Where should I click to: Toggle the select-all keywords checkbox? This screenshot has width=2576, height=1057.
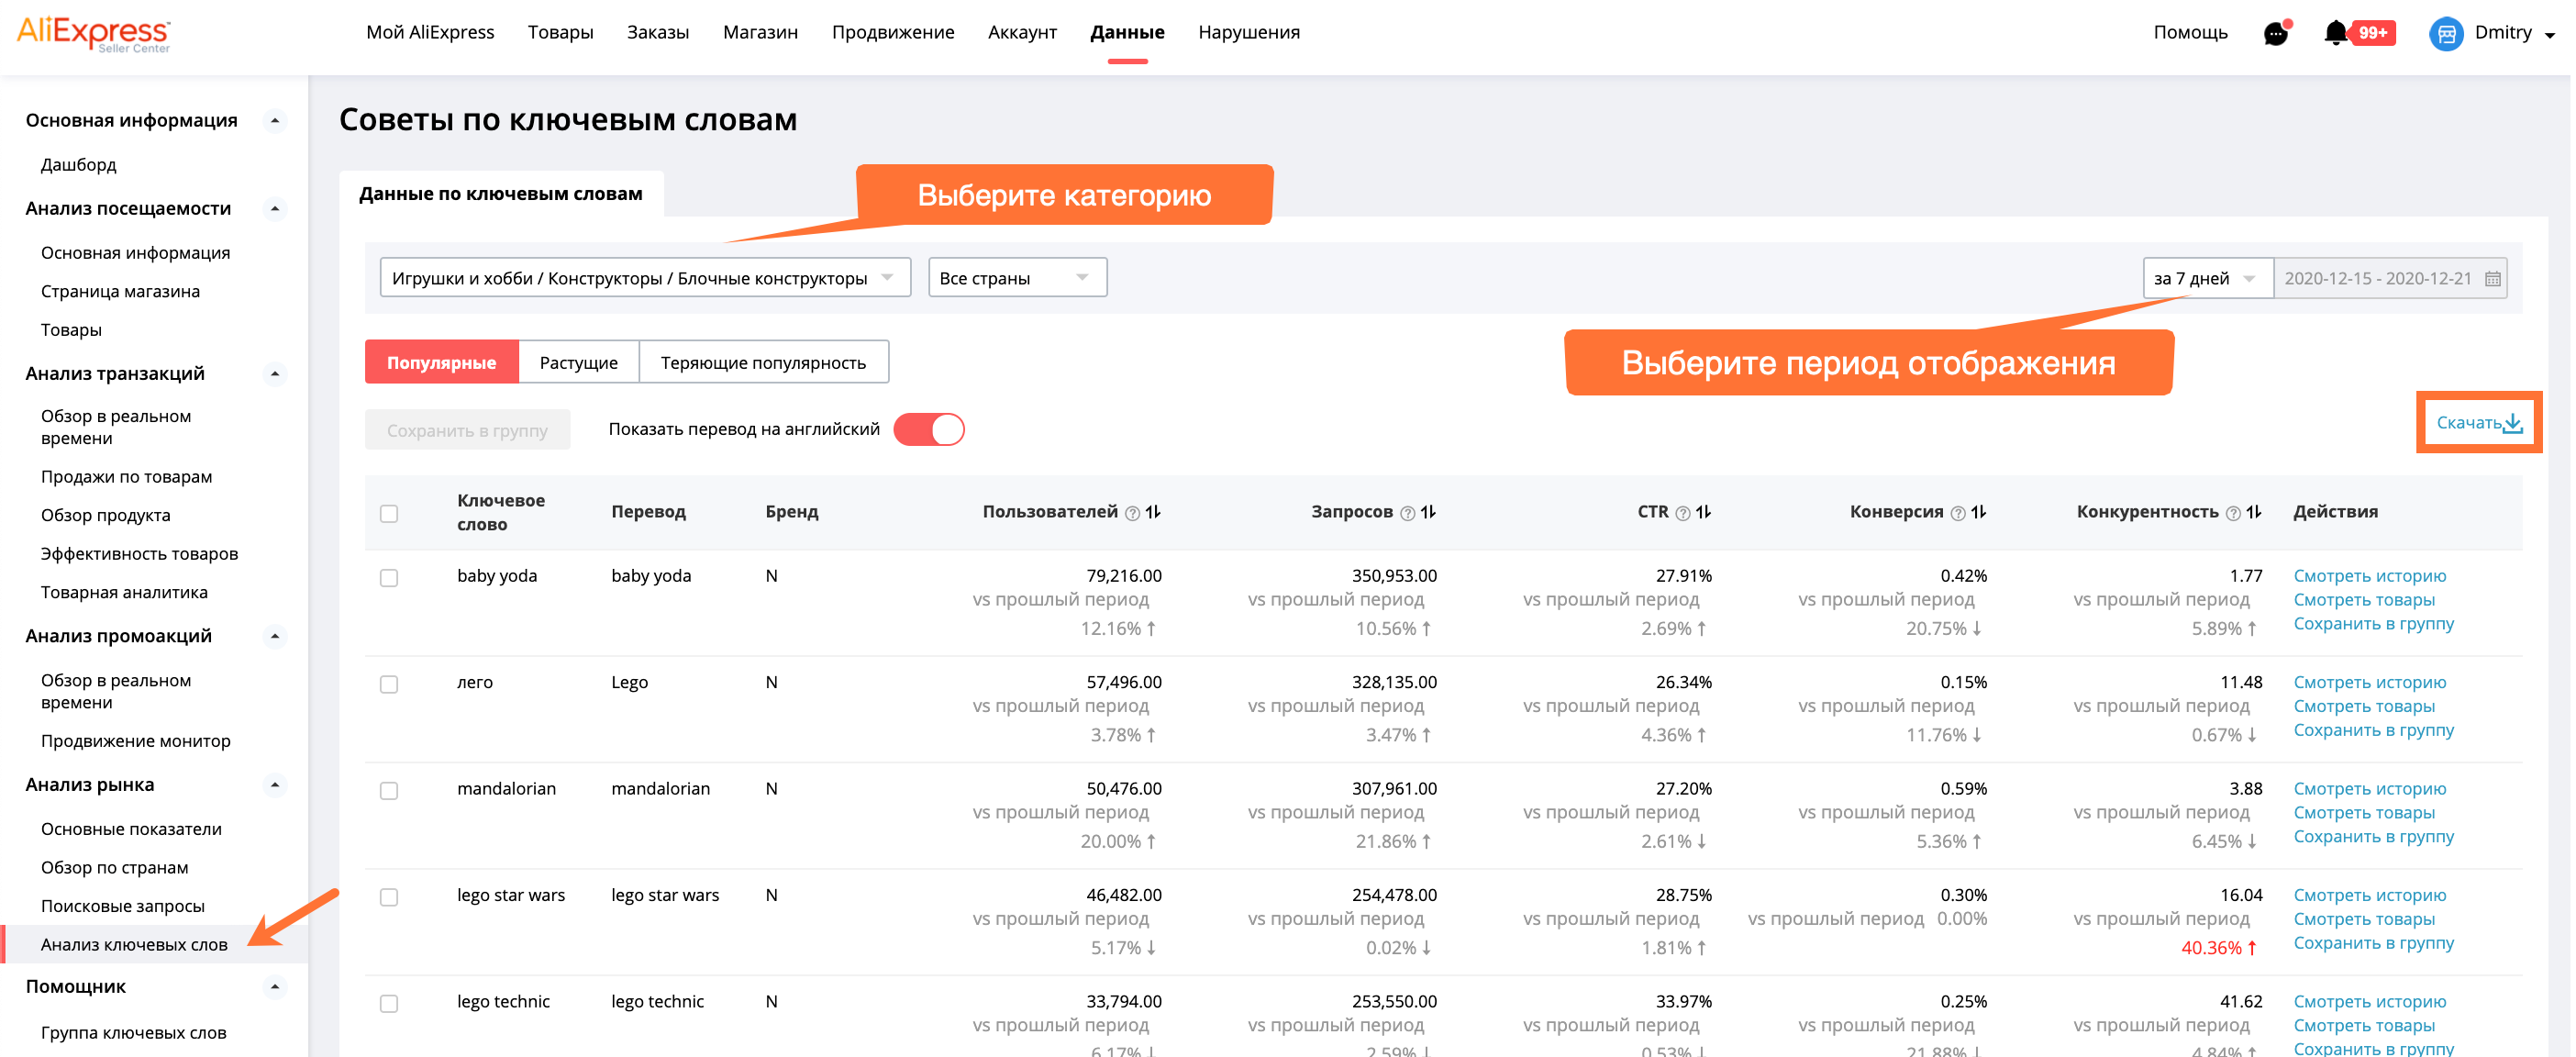(x=389, y=514)
